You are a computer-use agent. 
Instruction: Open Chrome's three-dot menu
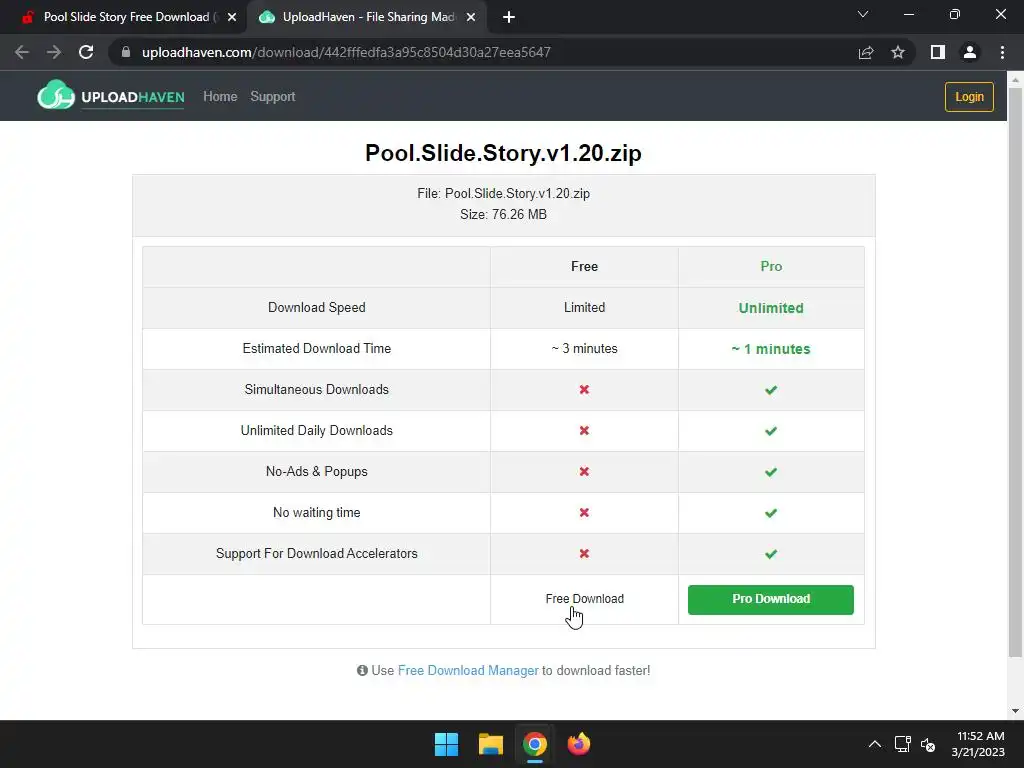pos(1002,52)
